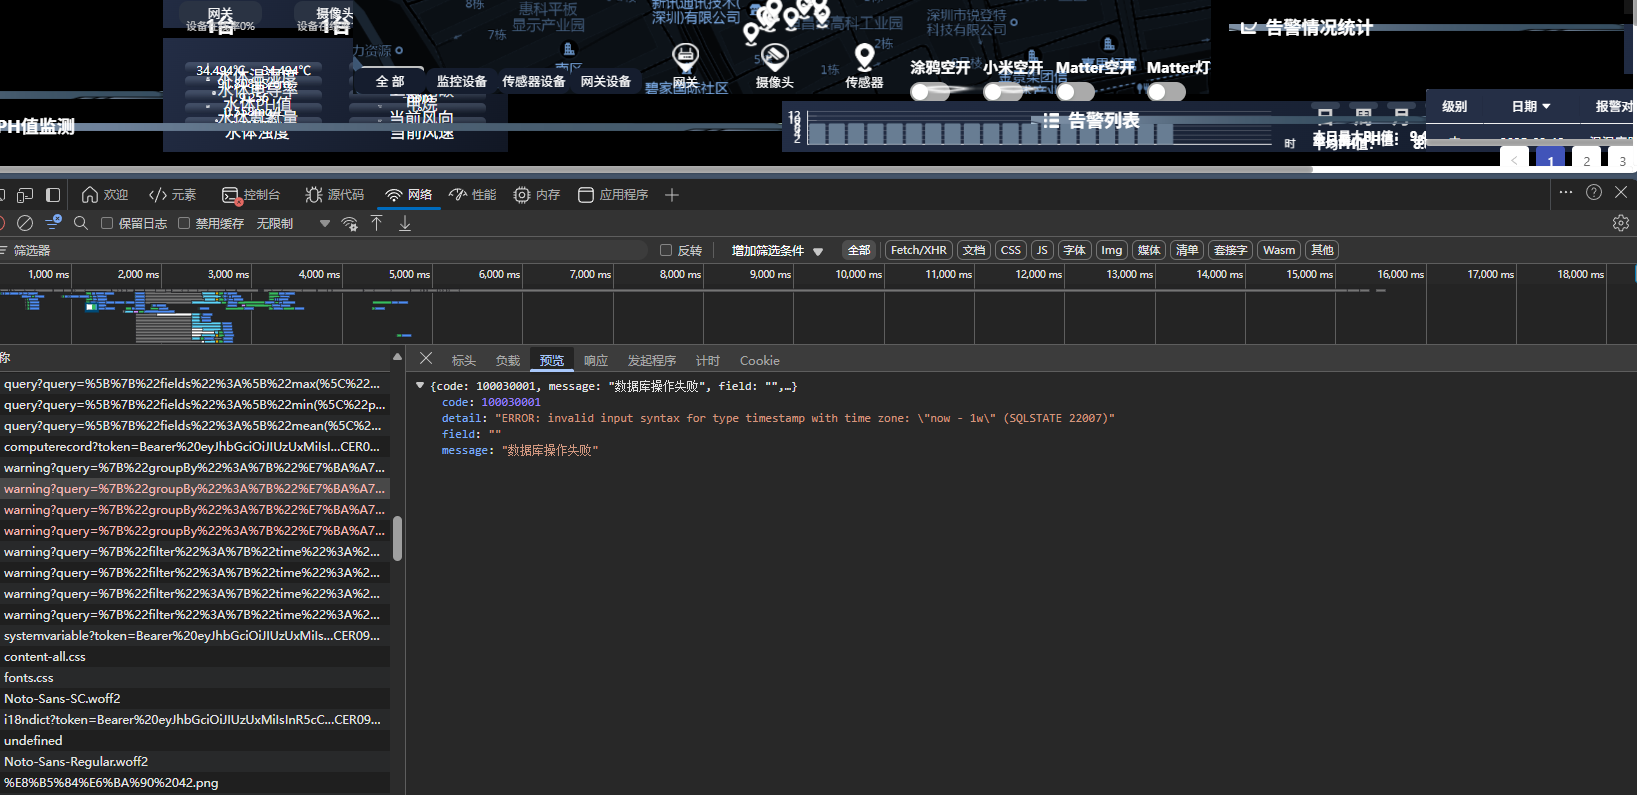Open DevTools help question-mark icon
The image size is (1637, 795).
click(x=1594, y=192)
